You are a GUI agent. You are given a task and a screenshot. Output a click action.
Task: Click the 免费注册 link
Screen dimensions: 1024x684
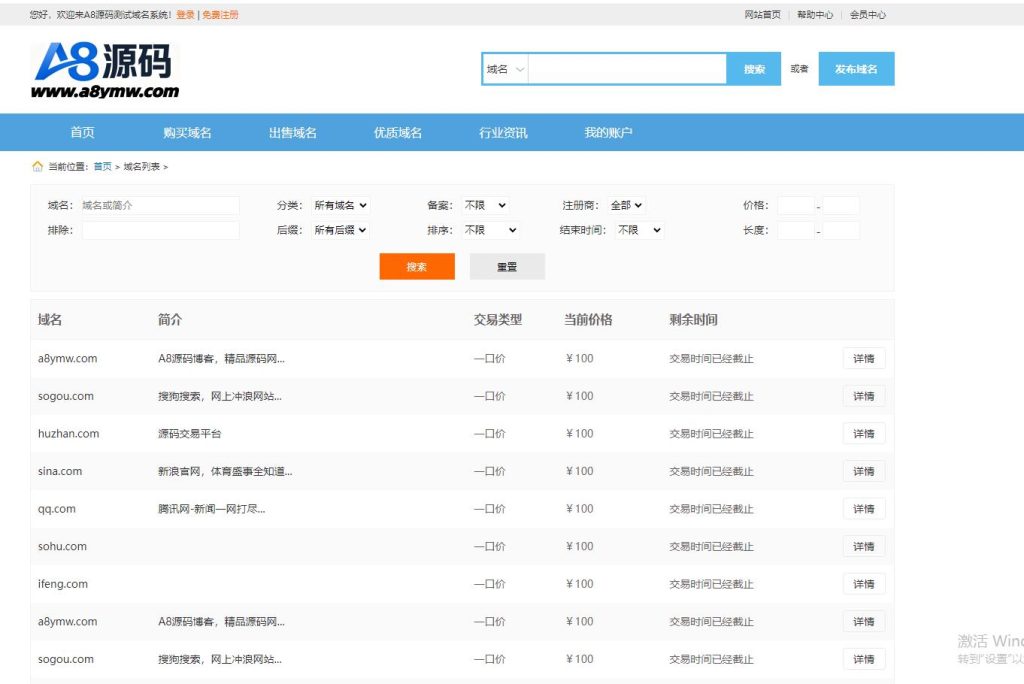pos(220,14)
